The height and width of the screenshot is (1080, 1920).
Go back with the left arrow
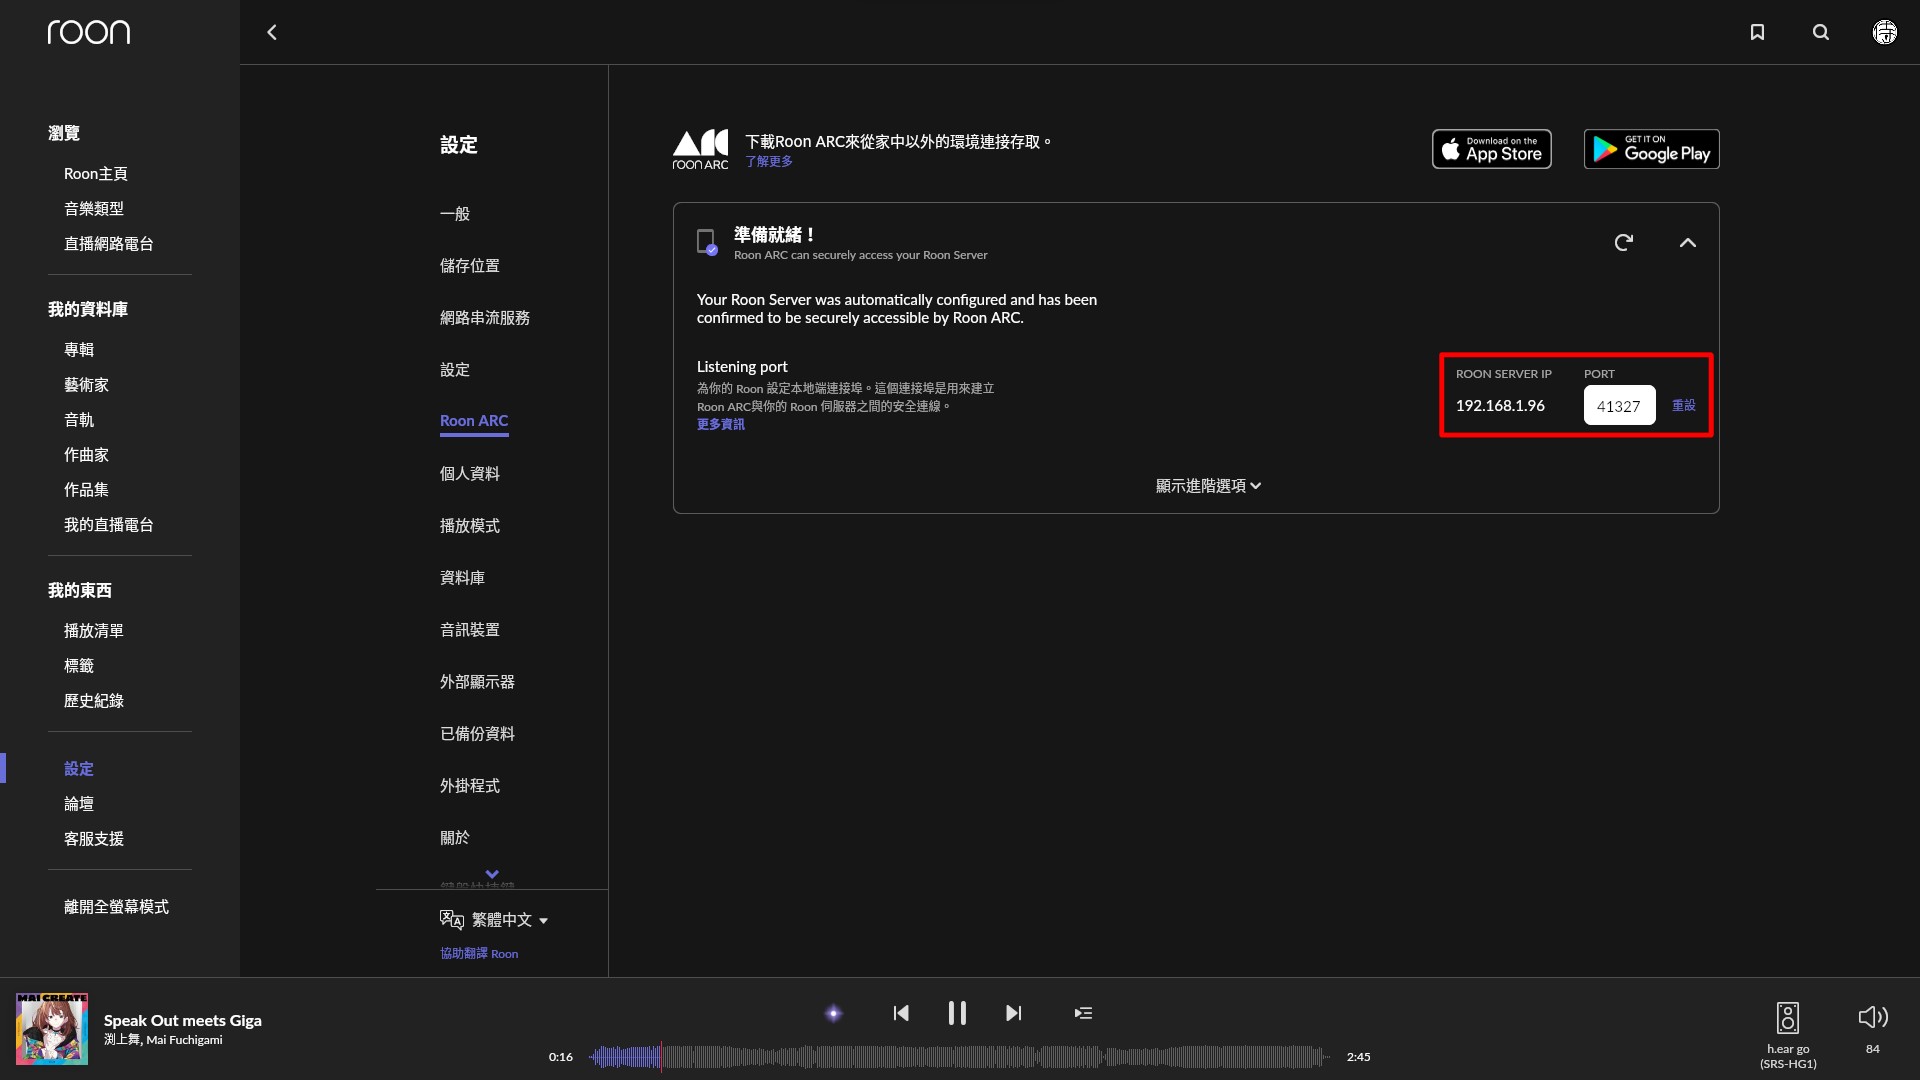(x=271, y=32)
